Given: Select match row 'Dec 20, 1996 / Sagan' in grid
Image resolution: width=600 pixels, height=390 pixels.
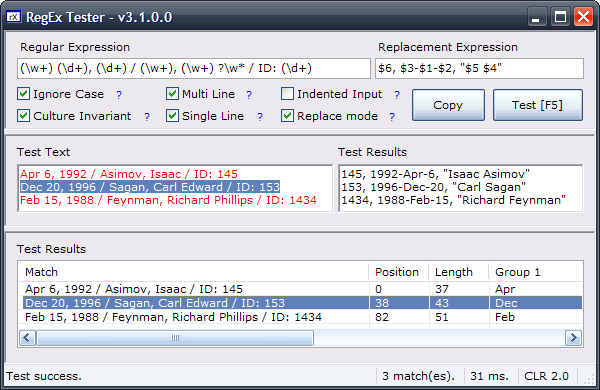Looking at the screenshot, I should pyautogui.click(x=155, y=303).
